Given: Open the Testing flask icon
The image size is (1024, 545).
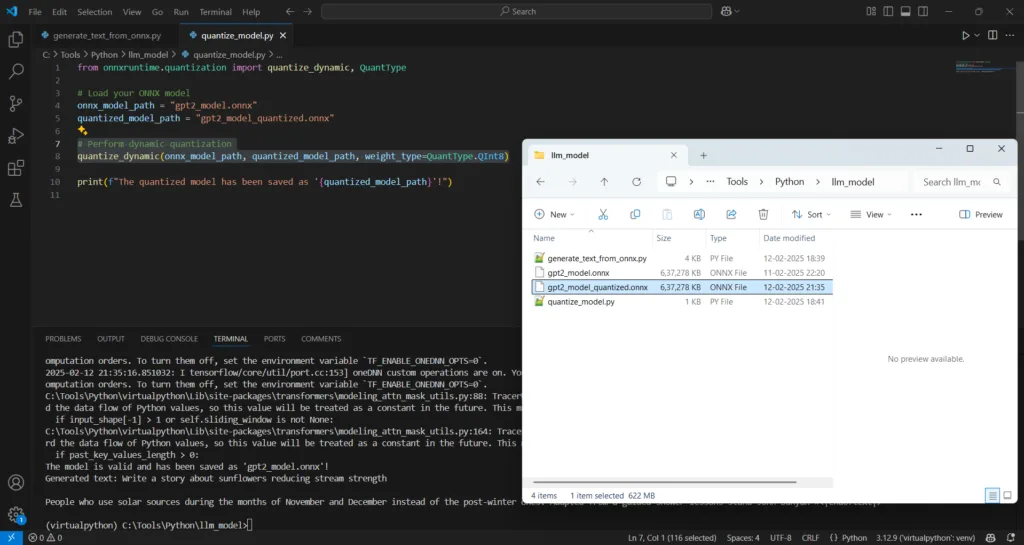Looking at the screenshot, I should coord(16,200).
